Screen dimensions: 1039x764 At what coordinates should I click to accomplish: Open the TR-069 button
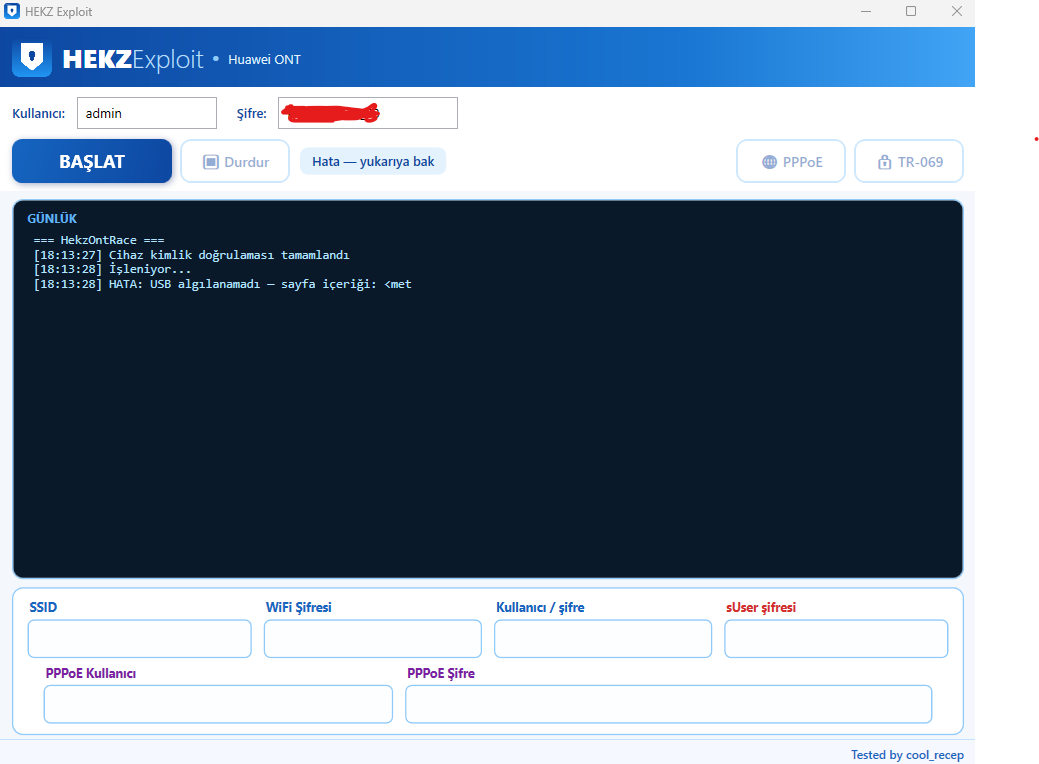click(909, 162)
